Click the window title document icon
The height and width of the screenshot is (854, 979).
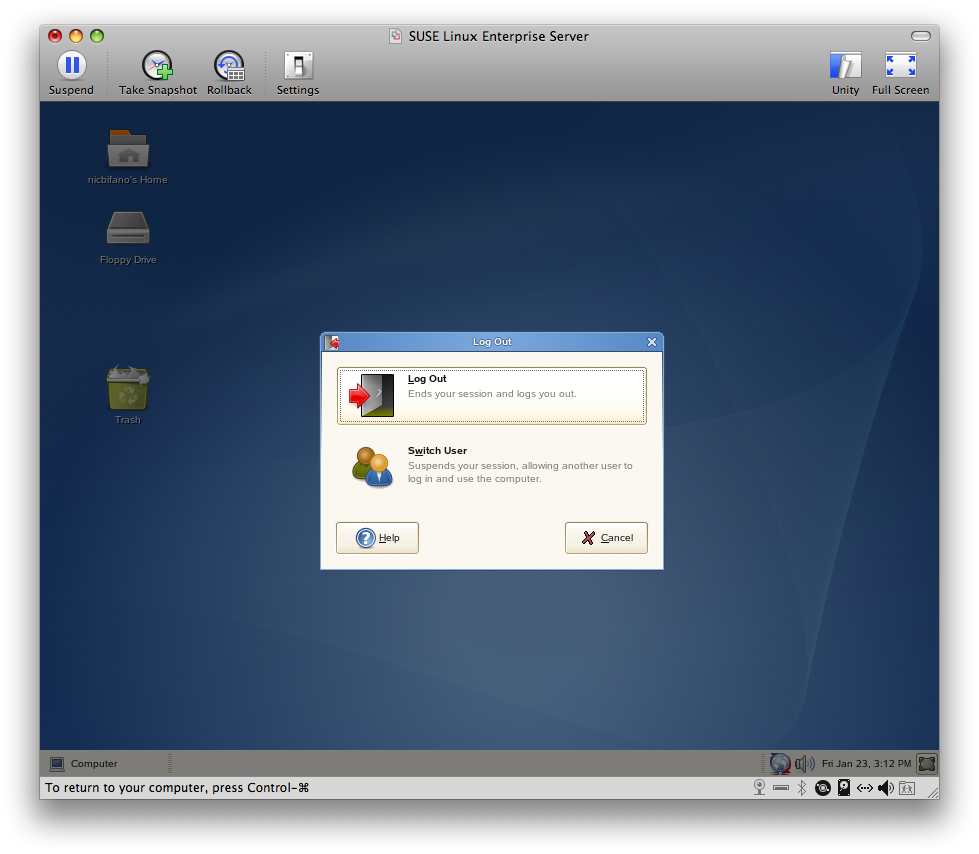(395, 36)
